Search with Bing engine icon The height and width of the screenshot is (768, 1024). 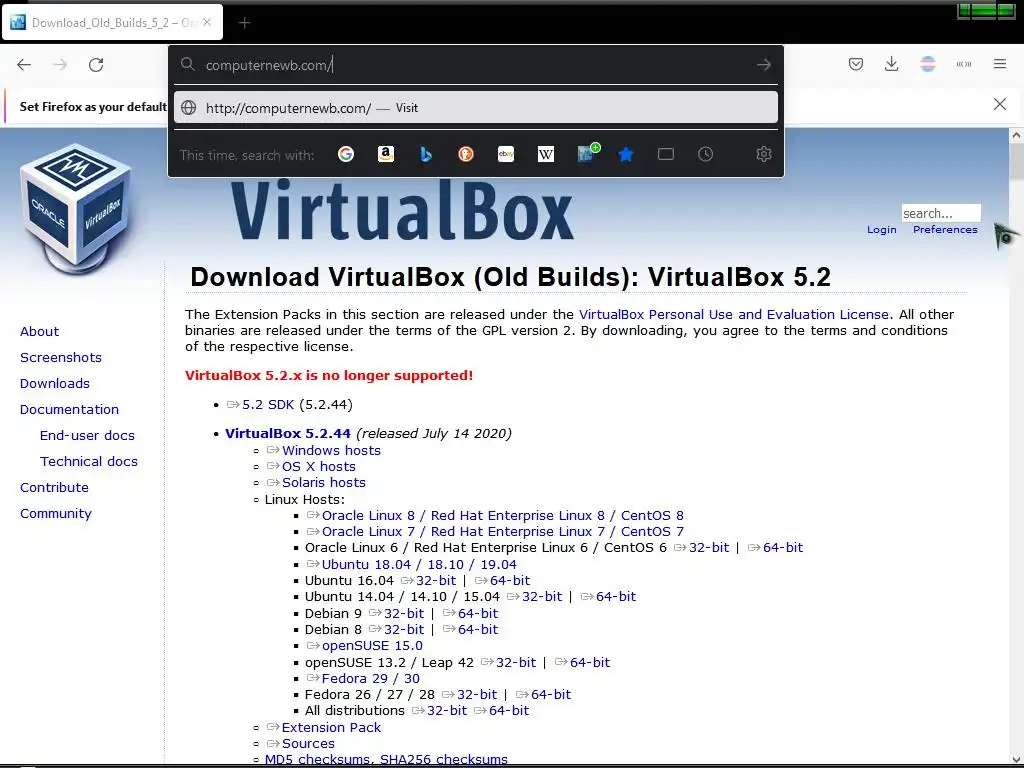point(426,154)
